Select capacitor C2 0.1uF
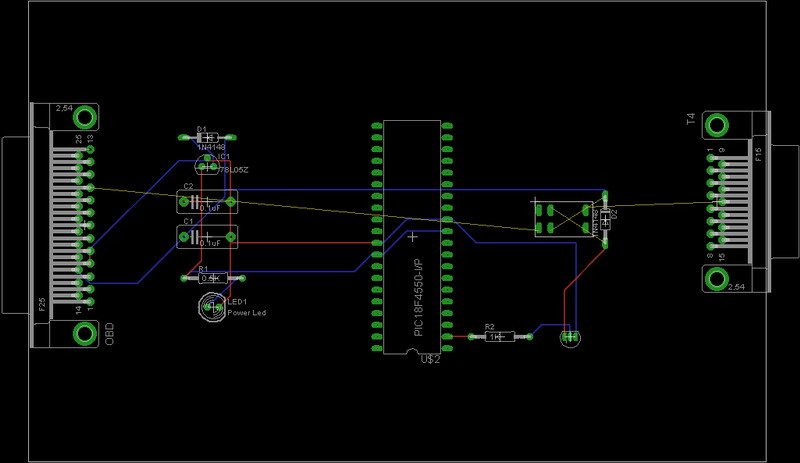Viewport: 800px width, 463px height. point(207,202)
